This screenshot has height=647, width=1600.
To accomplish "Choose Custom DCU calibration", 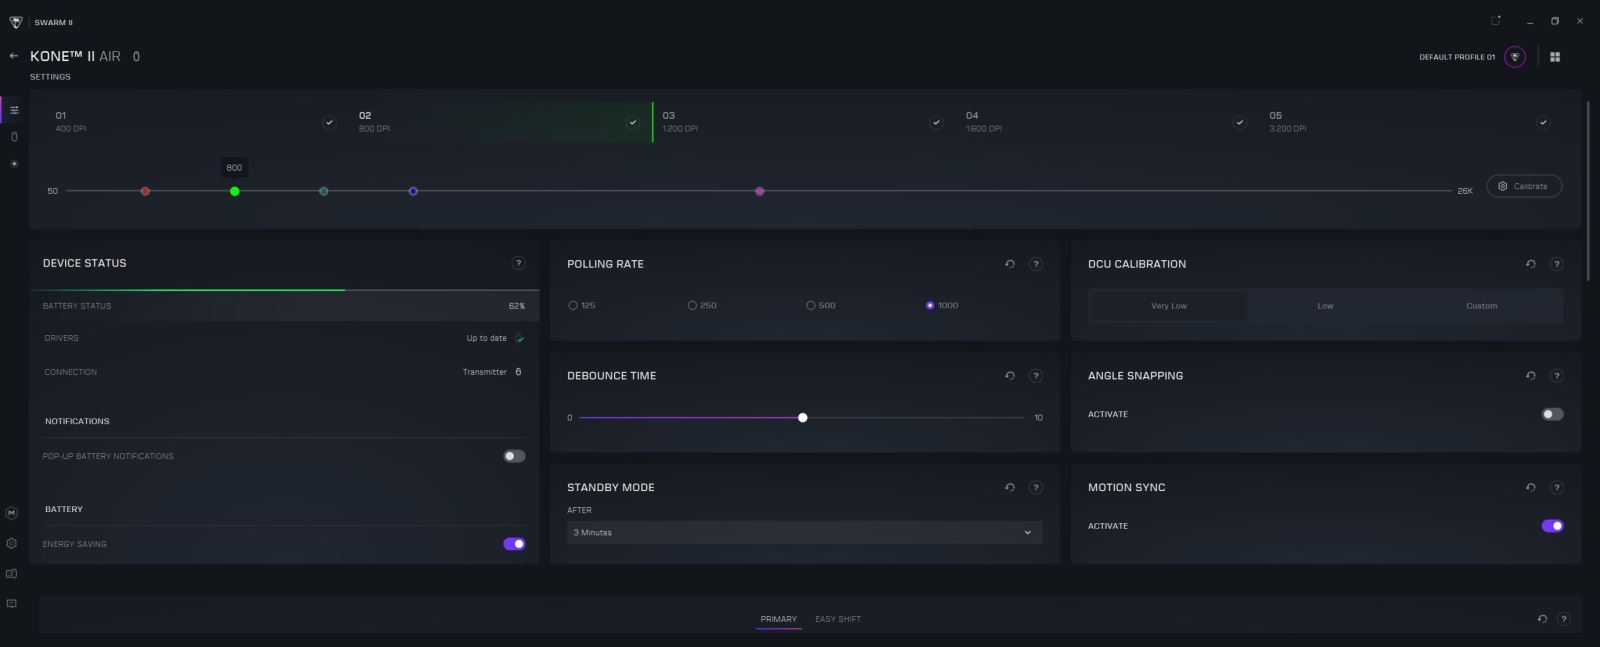I will tap(1482, 306).
